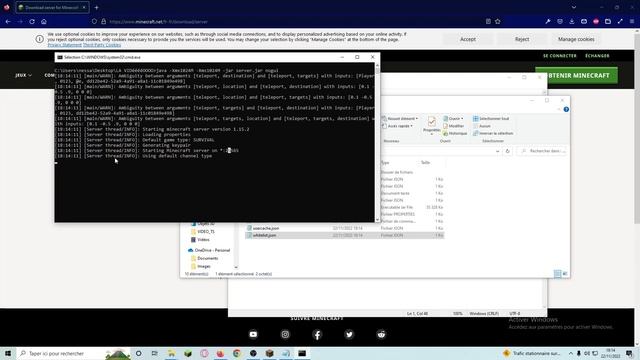Open Minecraft Instagram social icon
This screenshot has width=640, height=360.
point(285,334)
